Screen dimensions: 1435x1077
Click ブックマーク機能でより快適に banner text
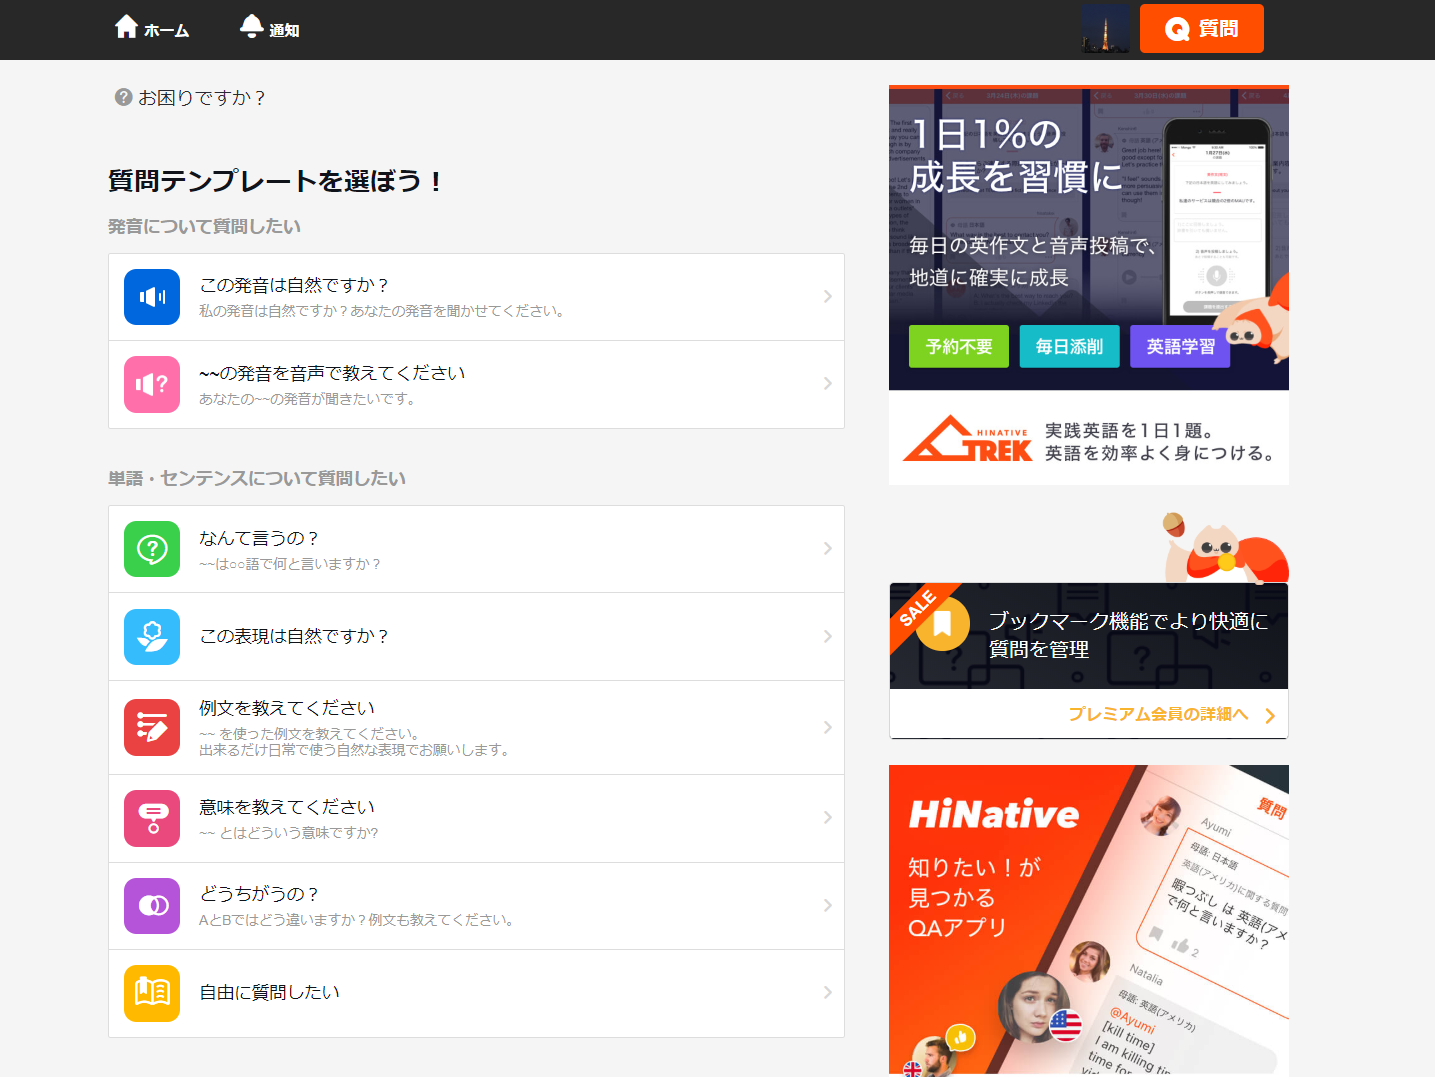[x=1128, y=635]
